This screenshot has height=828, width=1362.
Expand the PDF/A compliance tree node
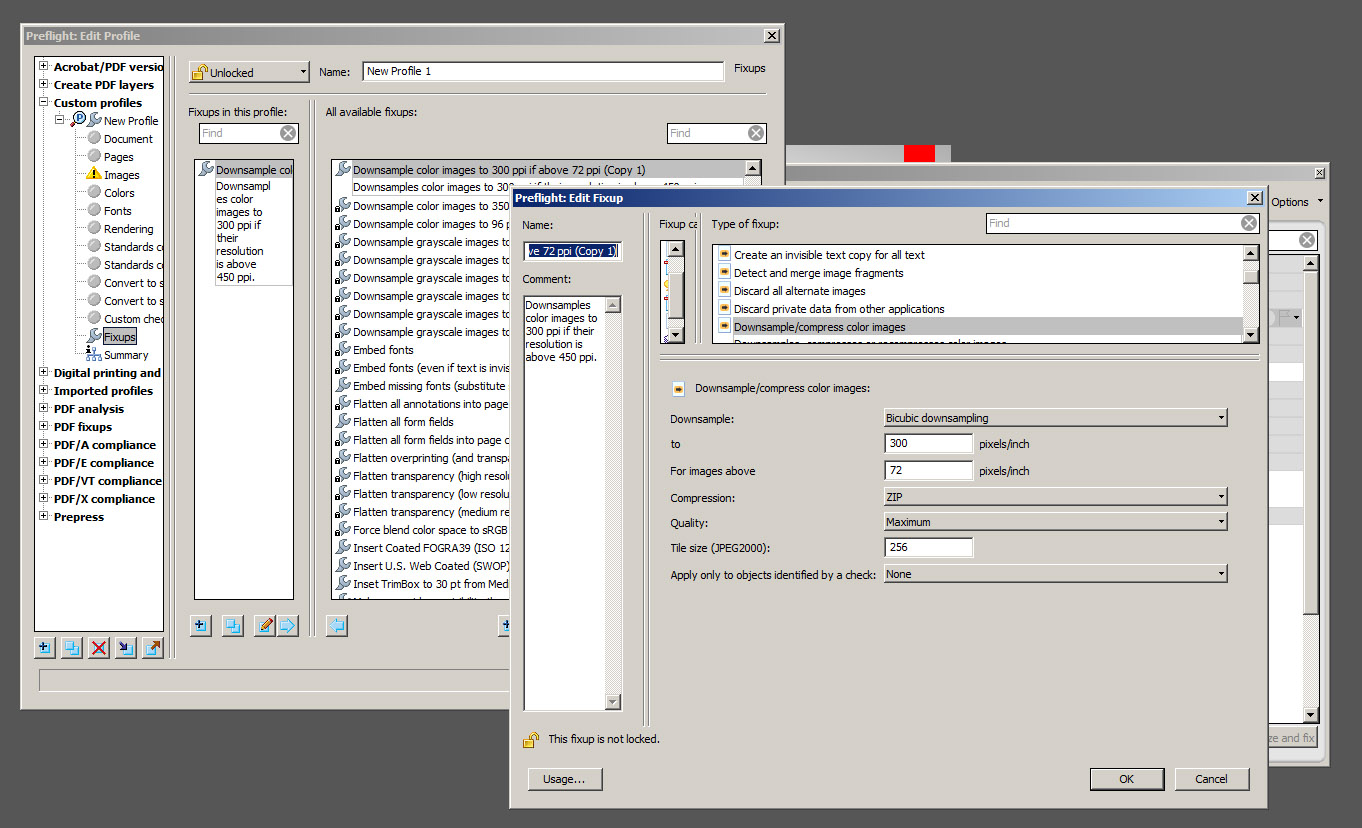[44, 445]
